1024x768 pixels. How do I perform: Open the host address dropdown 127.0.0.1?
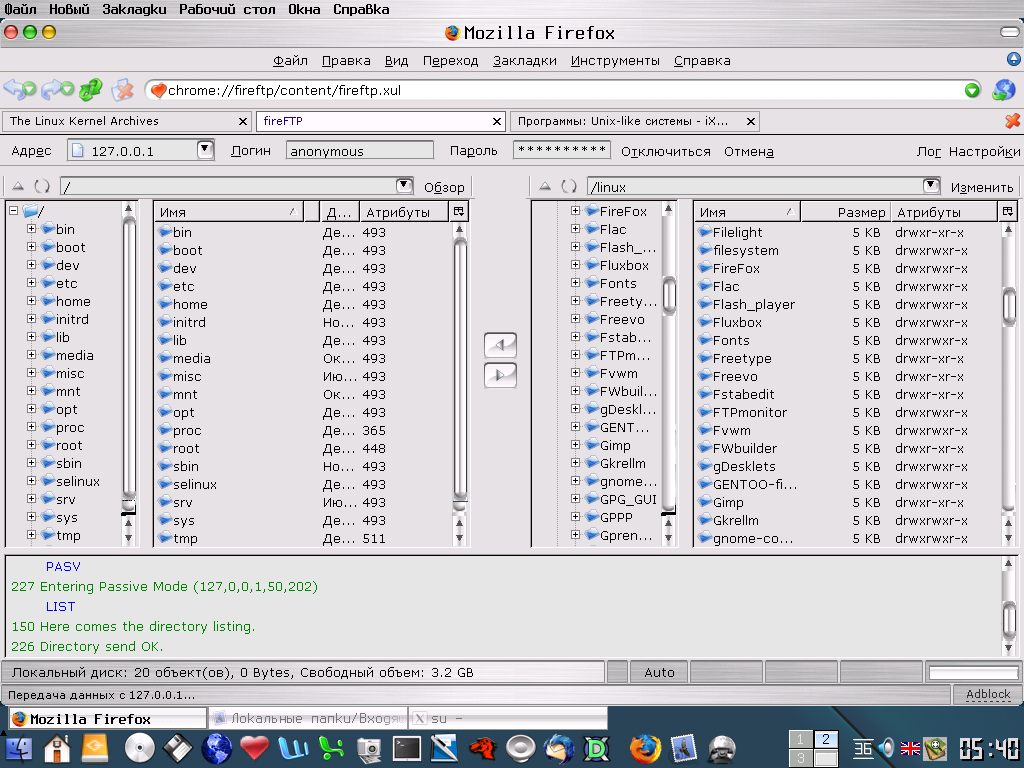coord(205,150)
